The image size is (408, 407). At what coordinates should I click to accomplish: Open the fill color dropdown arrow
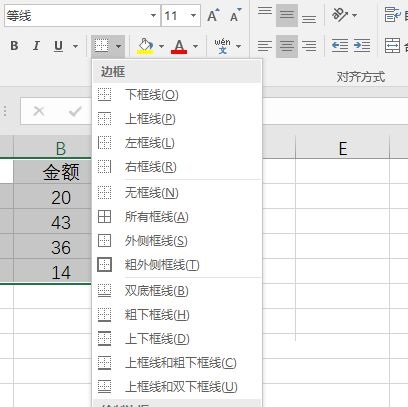[x=161, y=46]
